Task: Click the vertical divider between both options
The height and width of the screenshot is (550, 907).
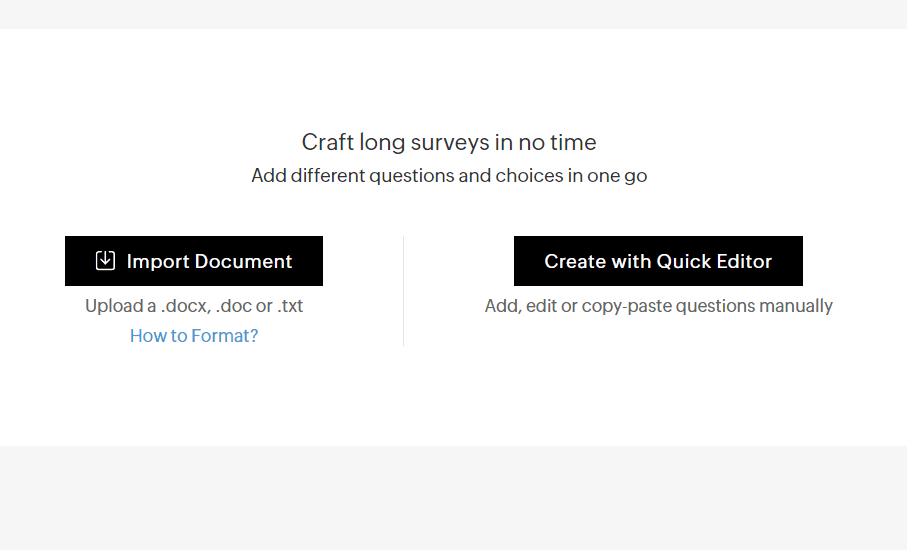Action: click(x=403, y=291)
